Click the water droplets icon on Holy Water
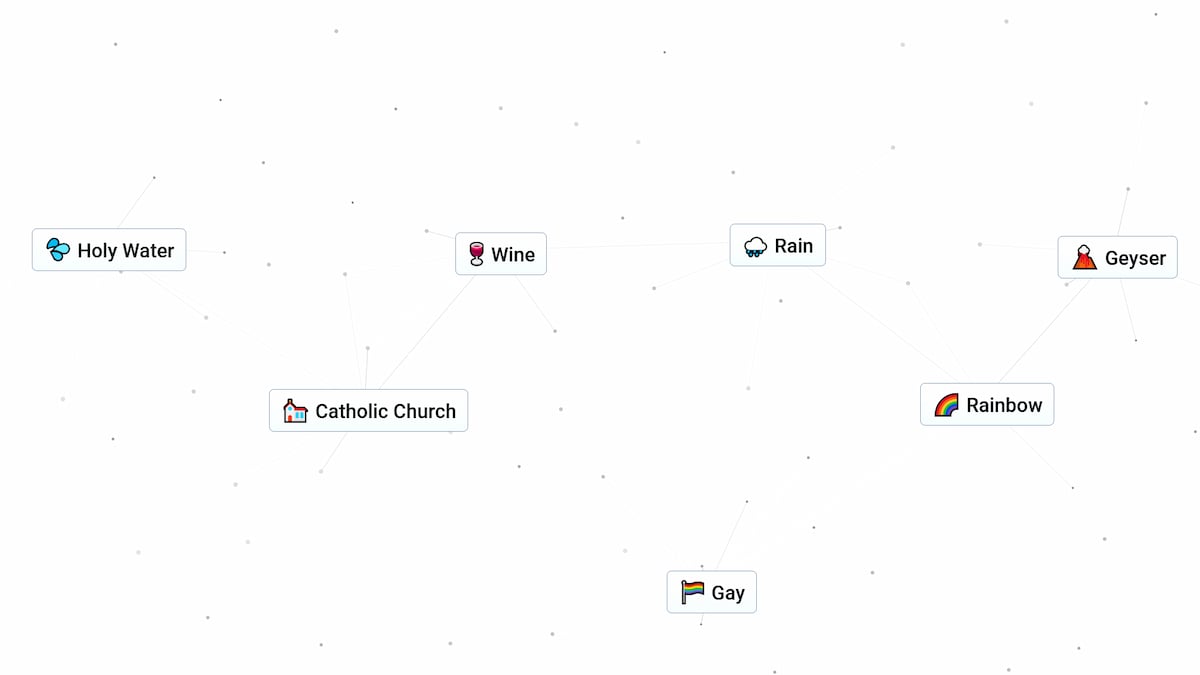 tap(59, 250)
